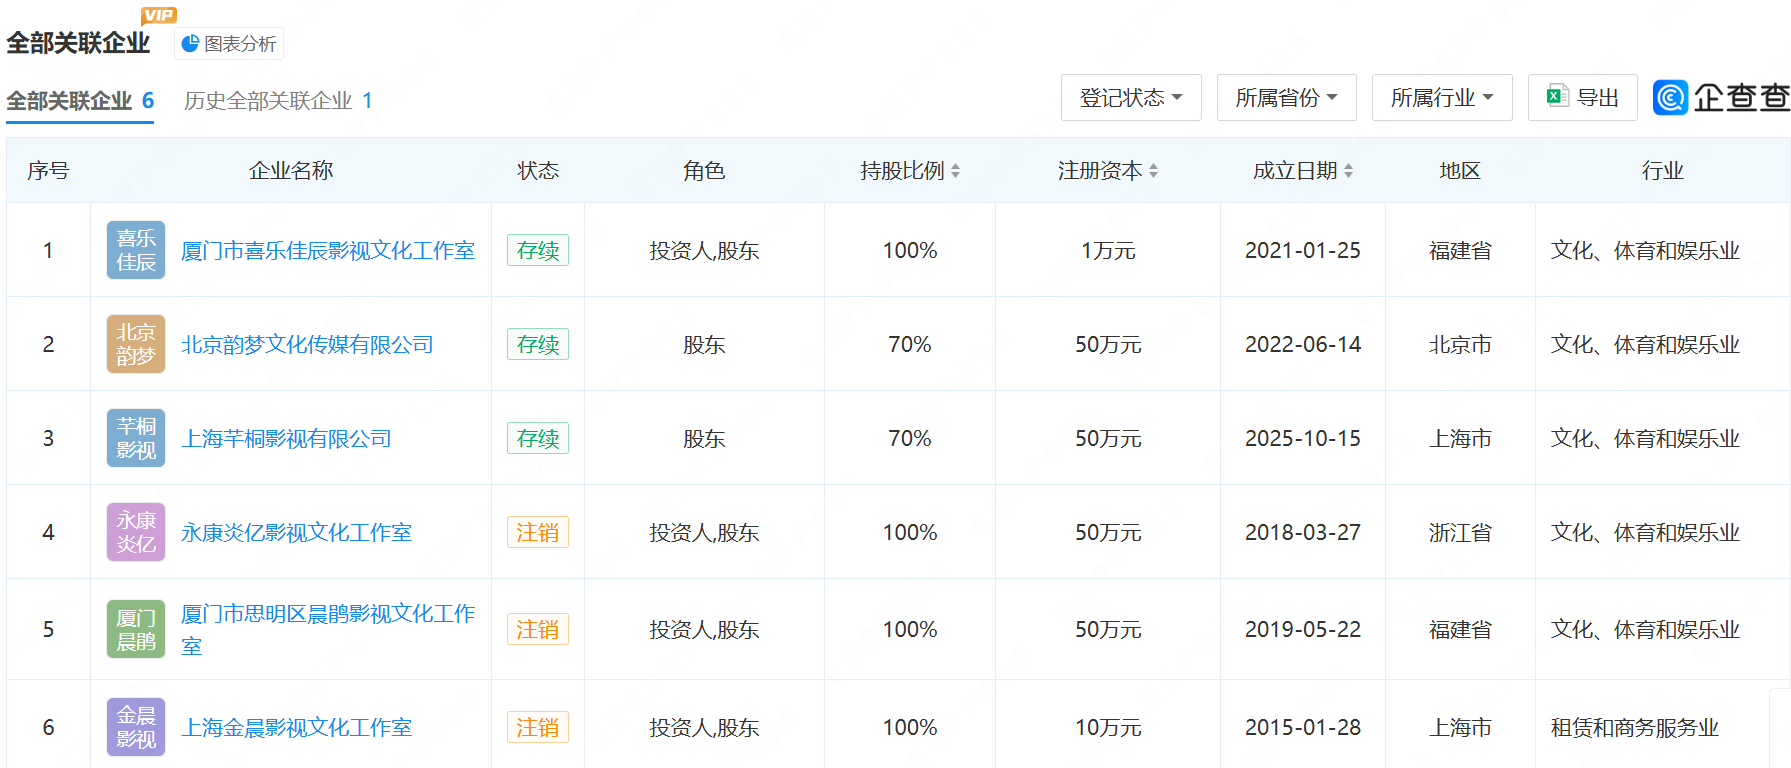
Task: Click the 金晨影视 company logo icon
Action: pos(136,727)
